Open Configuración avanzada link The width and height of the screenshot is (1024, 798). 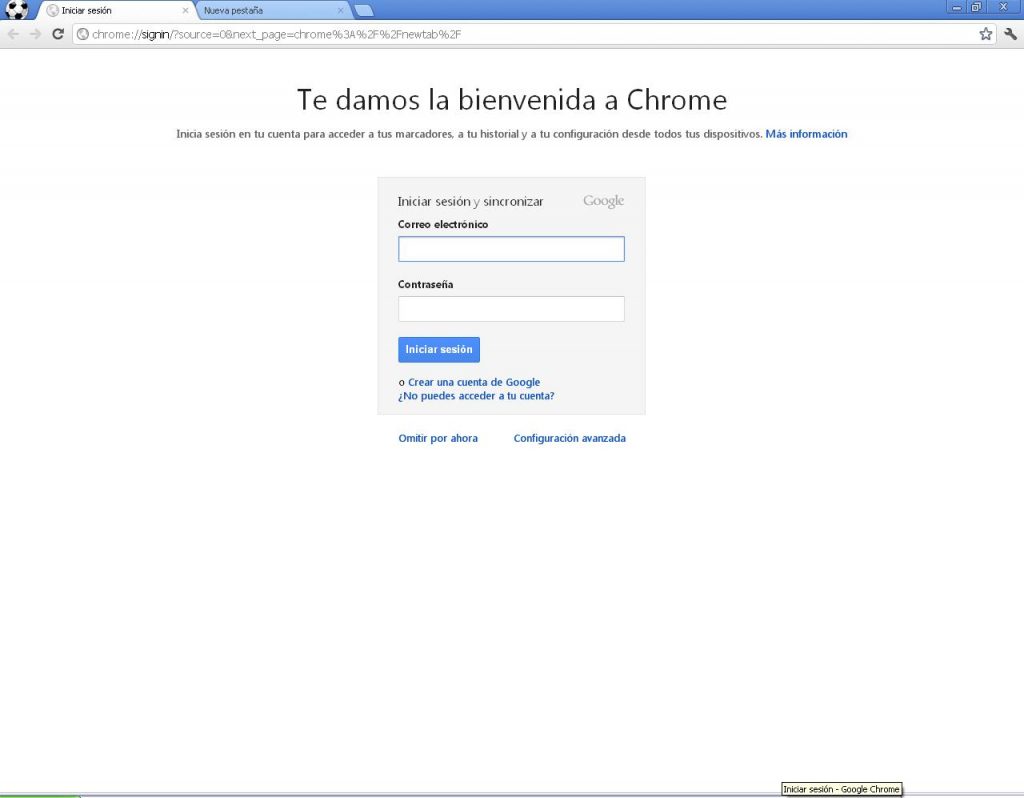tap(569, 438)
